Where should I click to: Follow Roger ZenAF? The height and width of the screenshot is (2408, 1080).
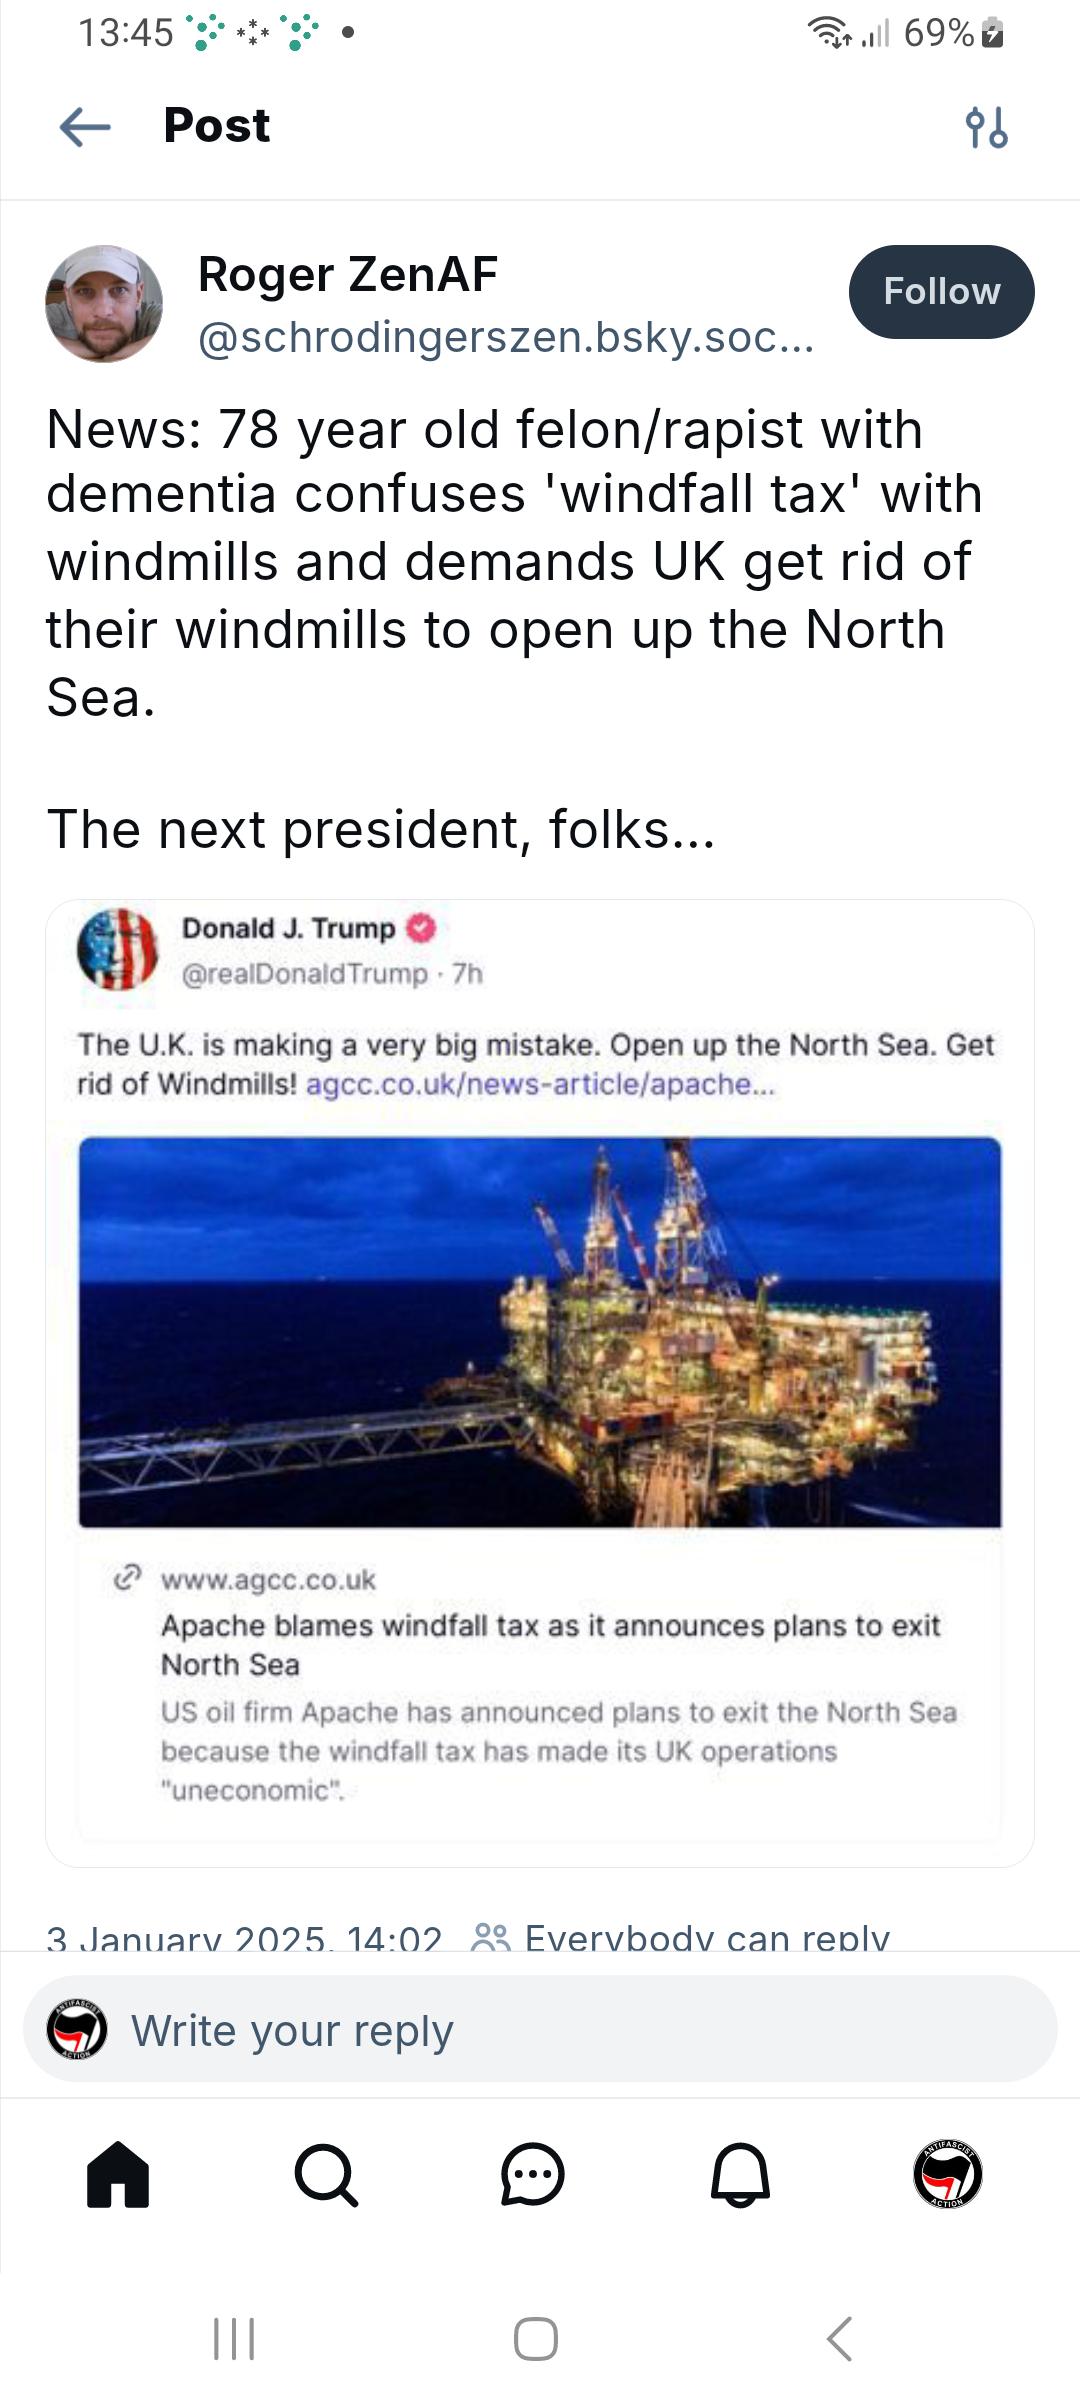[941, 292]
